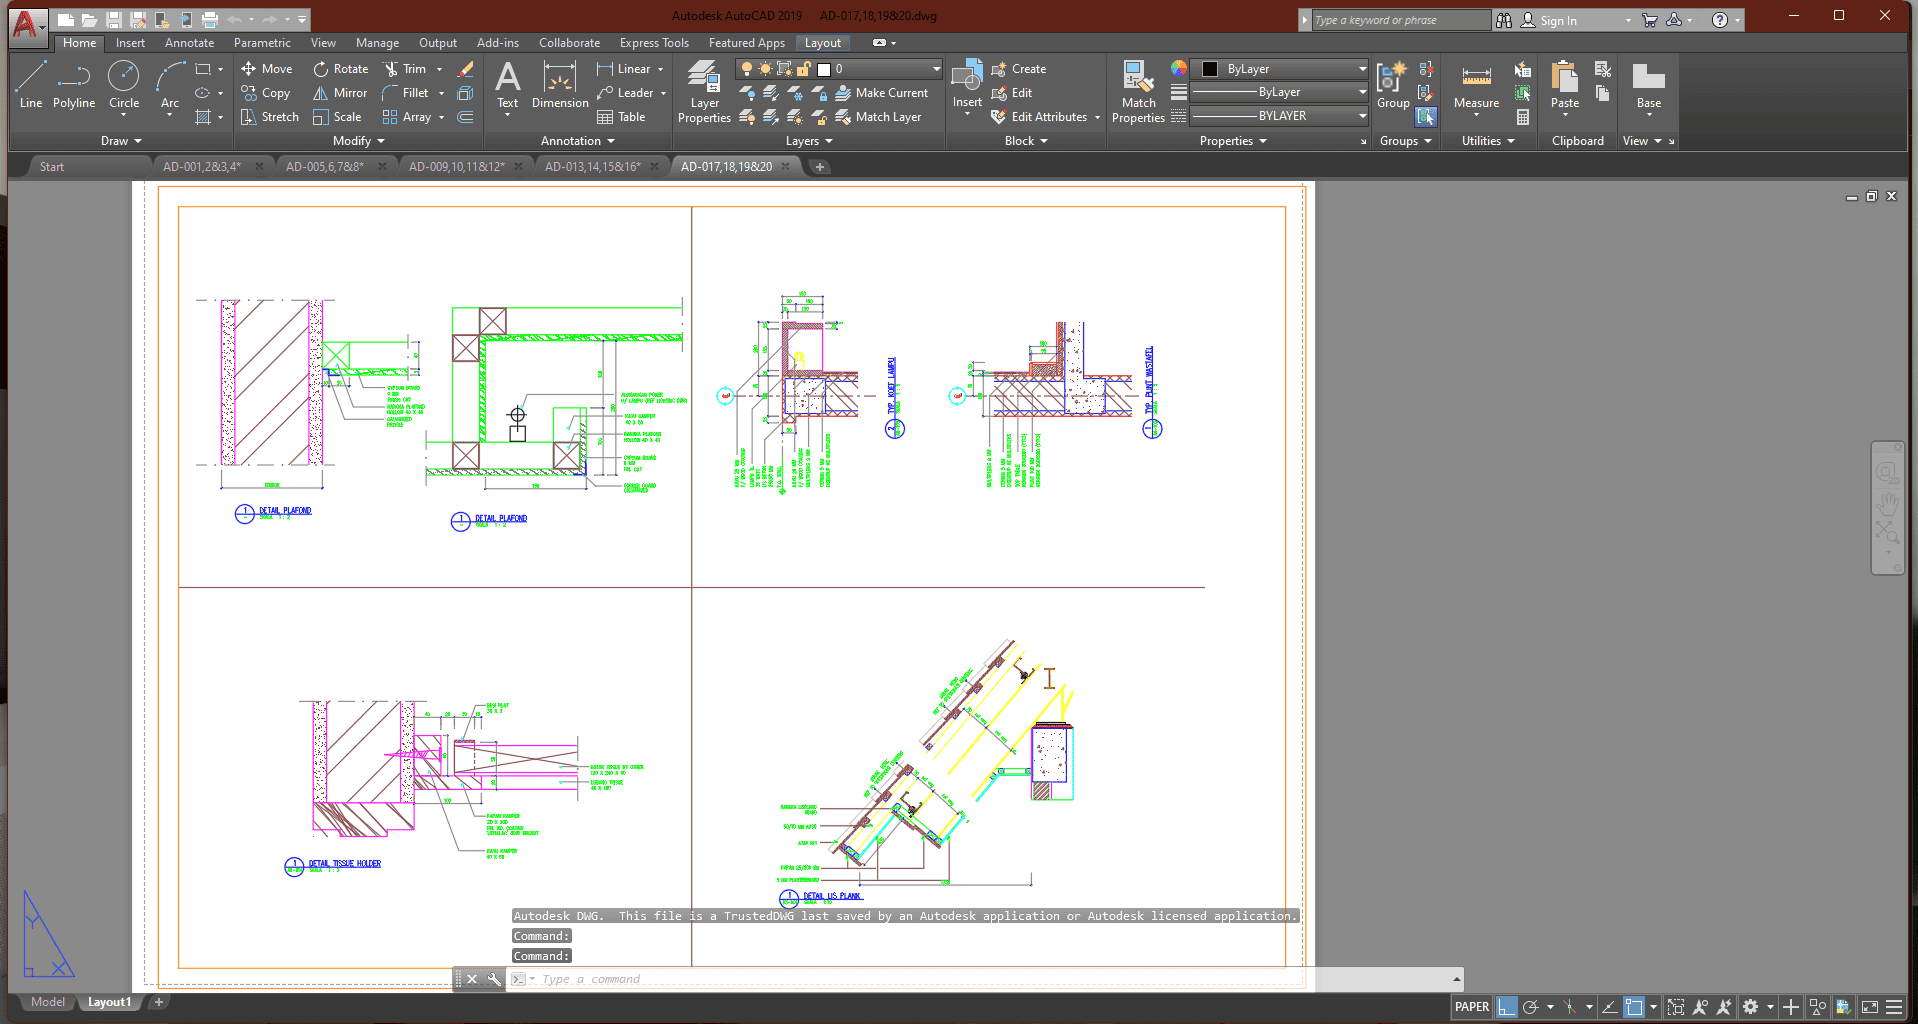Toggle the PAPER space button
The width and height of the screenshot is (1918, 1024).
click(1471, 1007)
